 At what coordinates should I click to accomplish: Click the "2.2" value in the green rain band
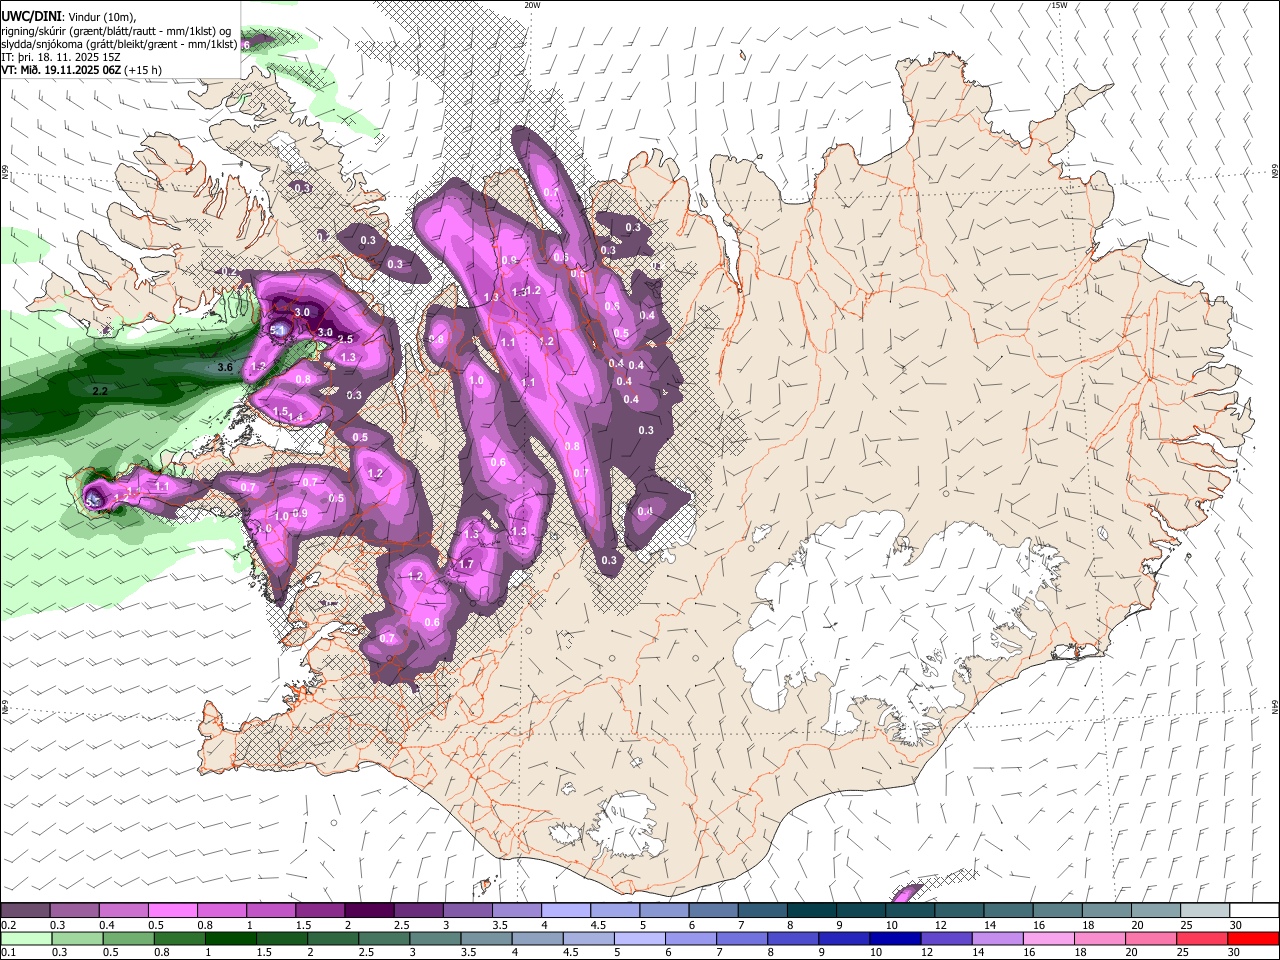[99, 391]
